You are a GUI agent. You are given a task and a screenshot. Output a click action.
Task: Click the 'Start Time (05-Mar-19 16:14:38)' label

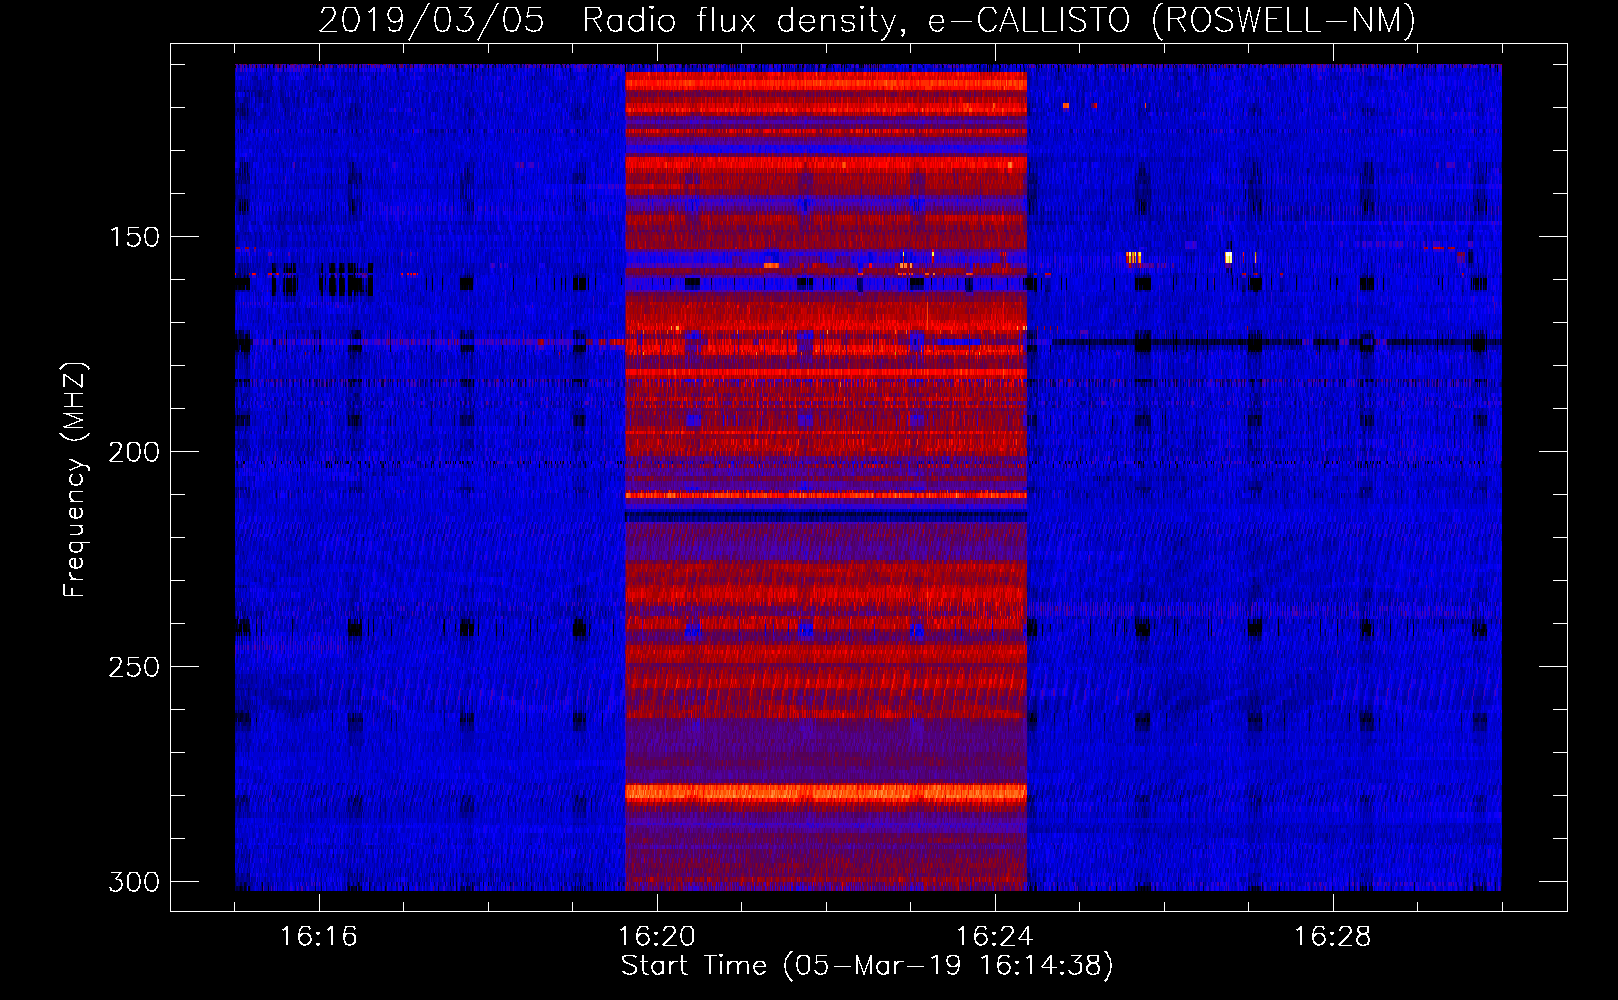867,966
